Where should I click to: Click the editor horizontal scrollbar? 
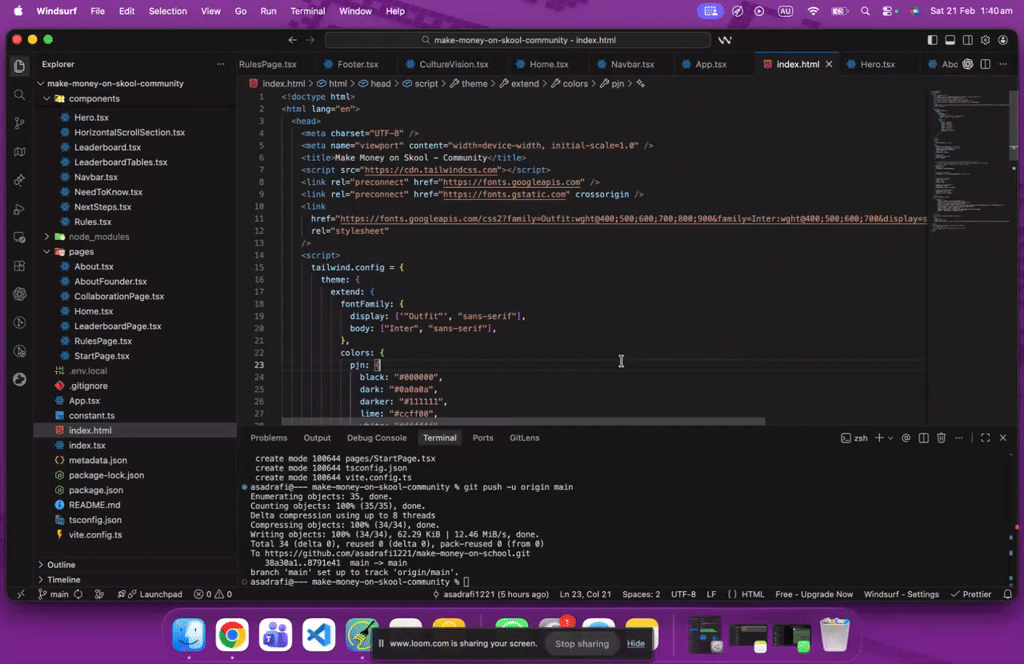click(523, 421)
